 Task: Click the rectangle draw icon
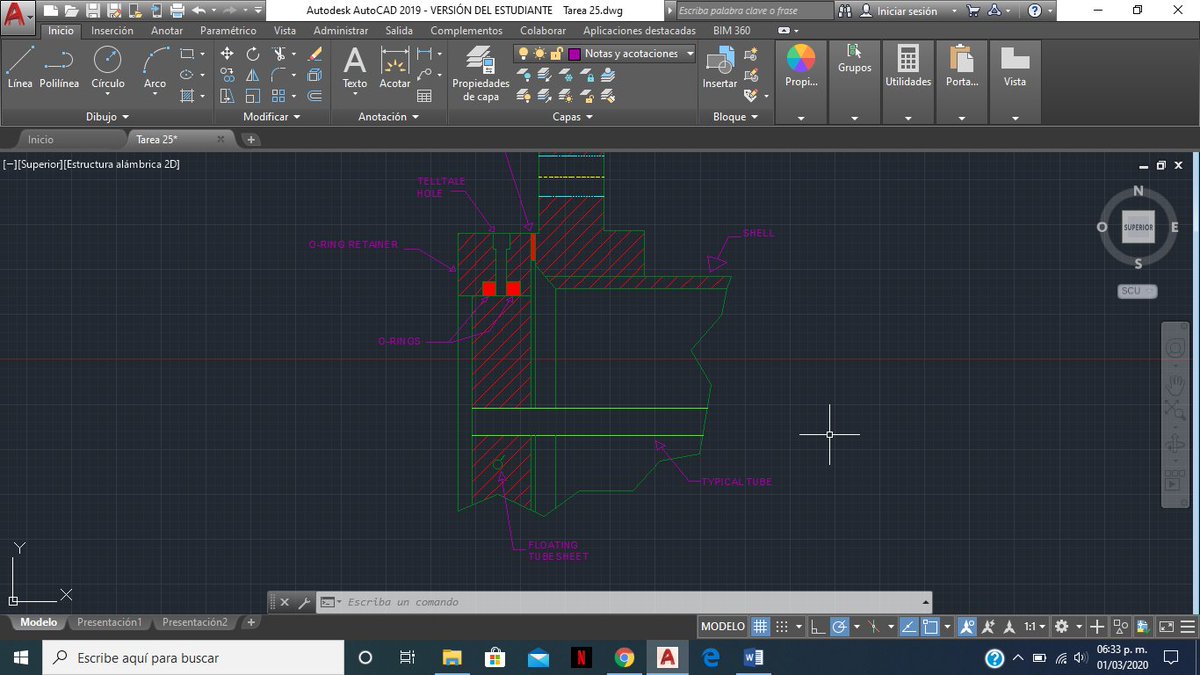pyautogui.click(x=187, y=53)
